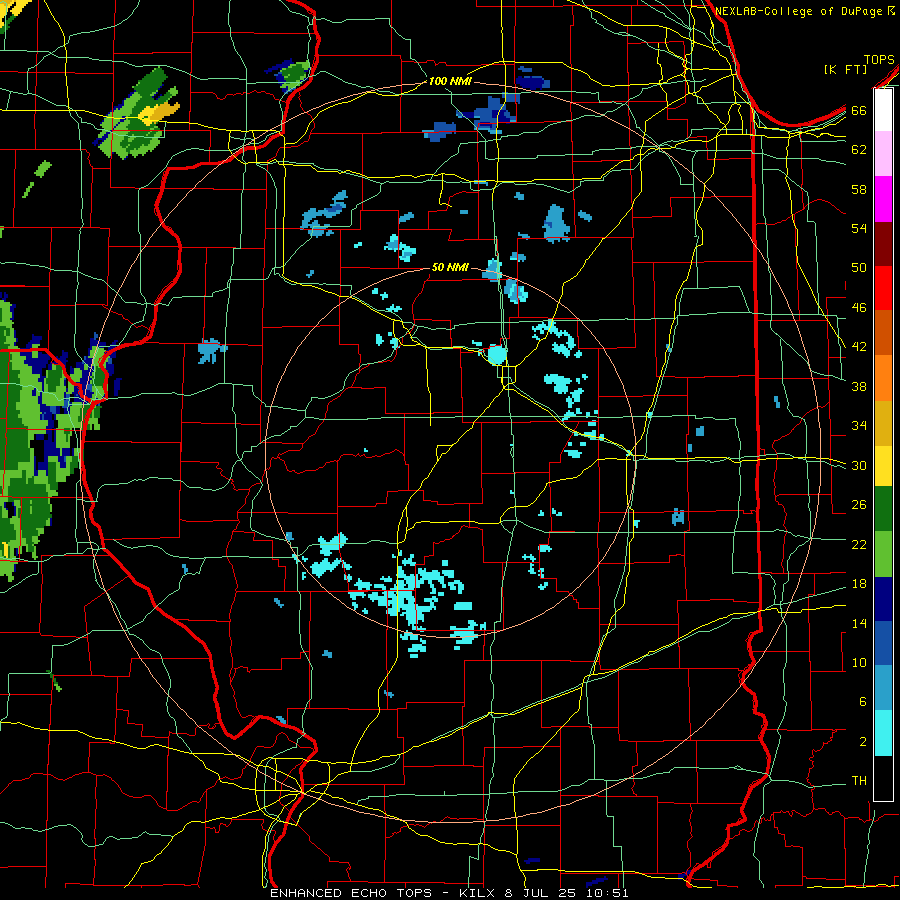Click the 54 legend value
The width and height of the screenshot is (900, 900).
(859, 228)
